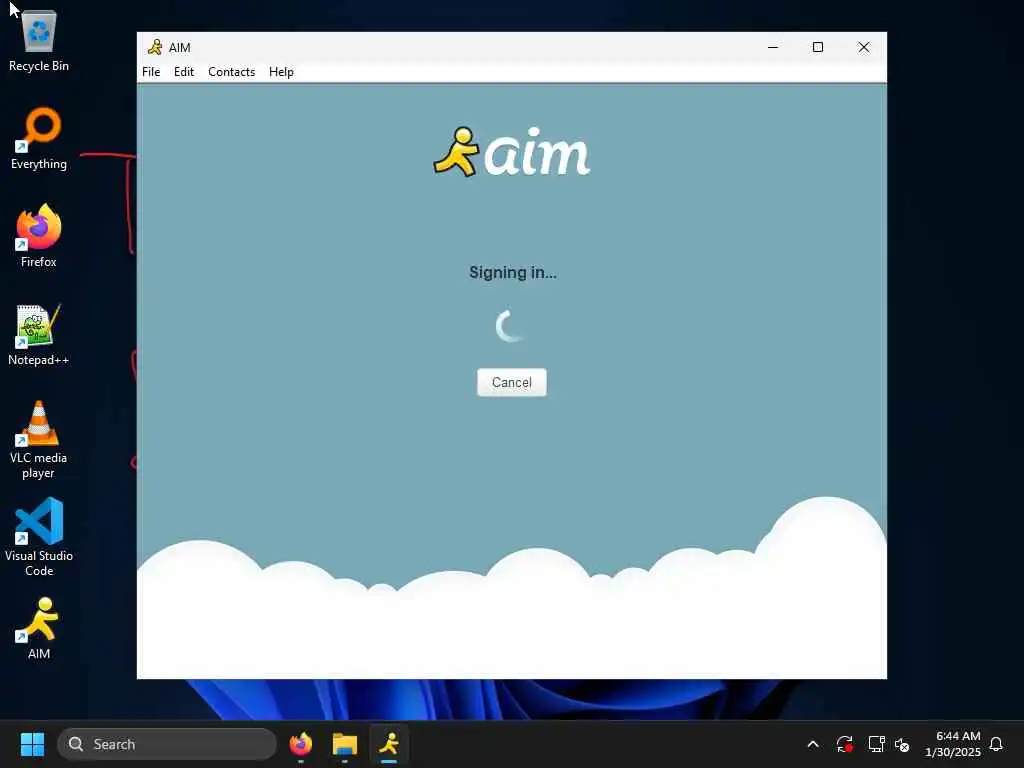
Task: Click the aim logo in the window
Action: [x=511, y=152]
